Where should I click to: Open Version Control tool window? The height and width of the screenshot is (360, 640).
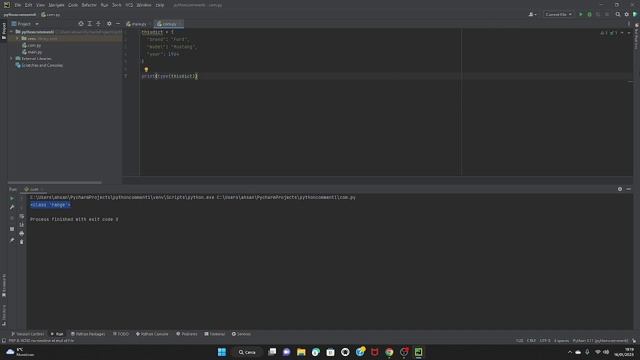28,334
